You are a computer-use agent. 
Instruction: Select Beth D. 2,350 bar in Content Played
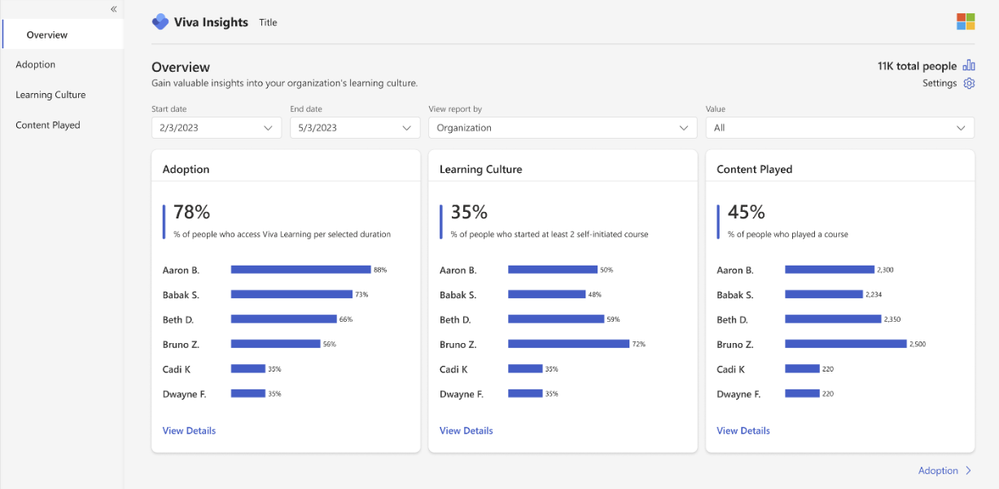click(833, 319)
